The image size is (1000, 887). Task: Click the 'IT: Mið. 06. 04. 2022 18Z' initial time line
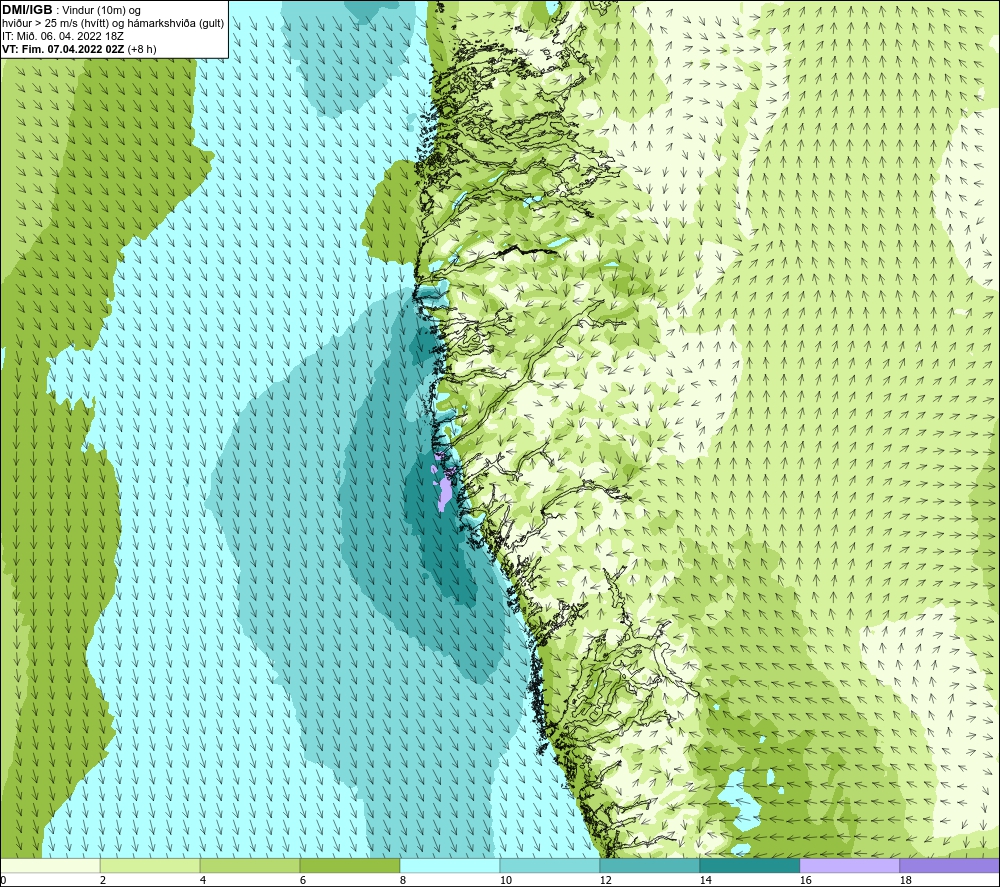click(62, 36)
